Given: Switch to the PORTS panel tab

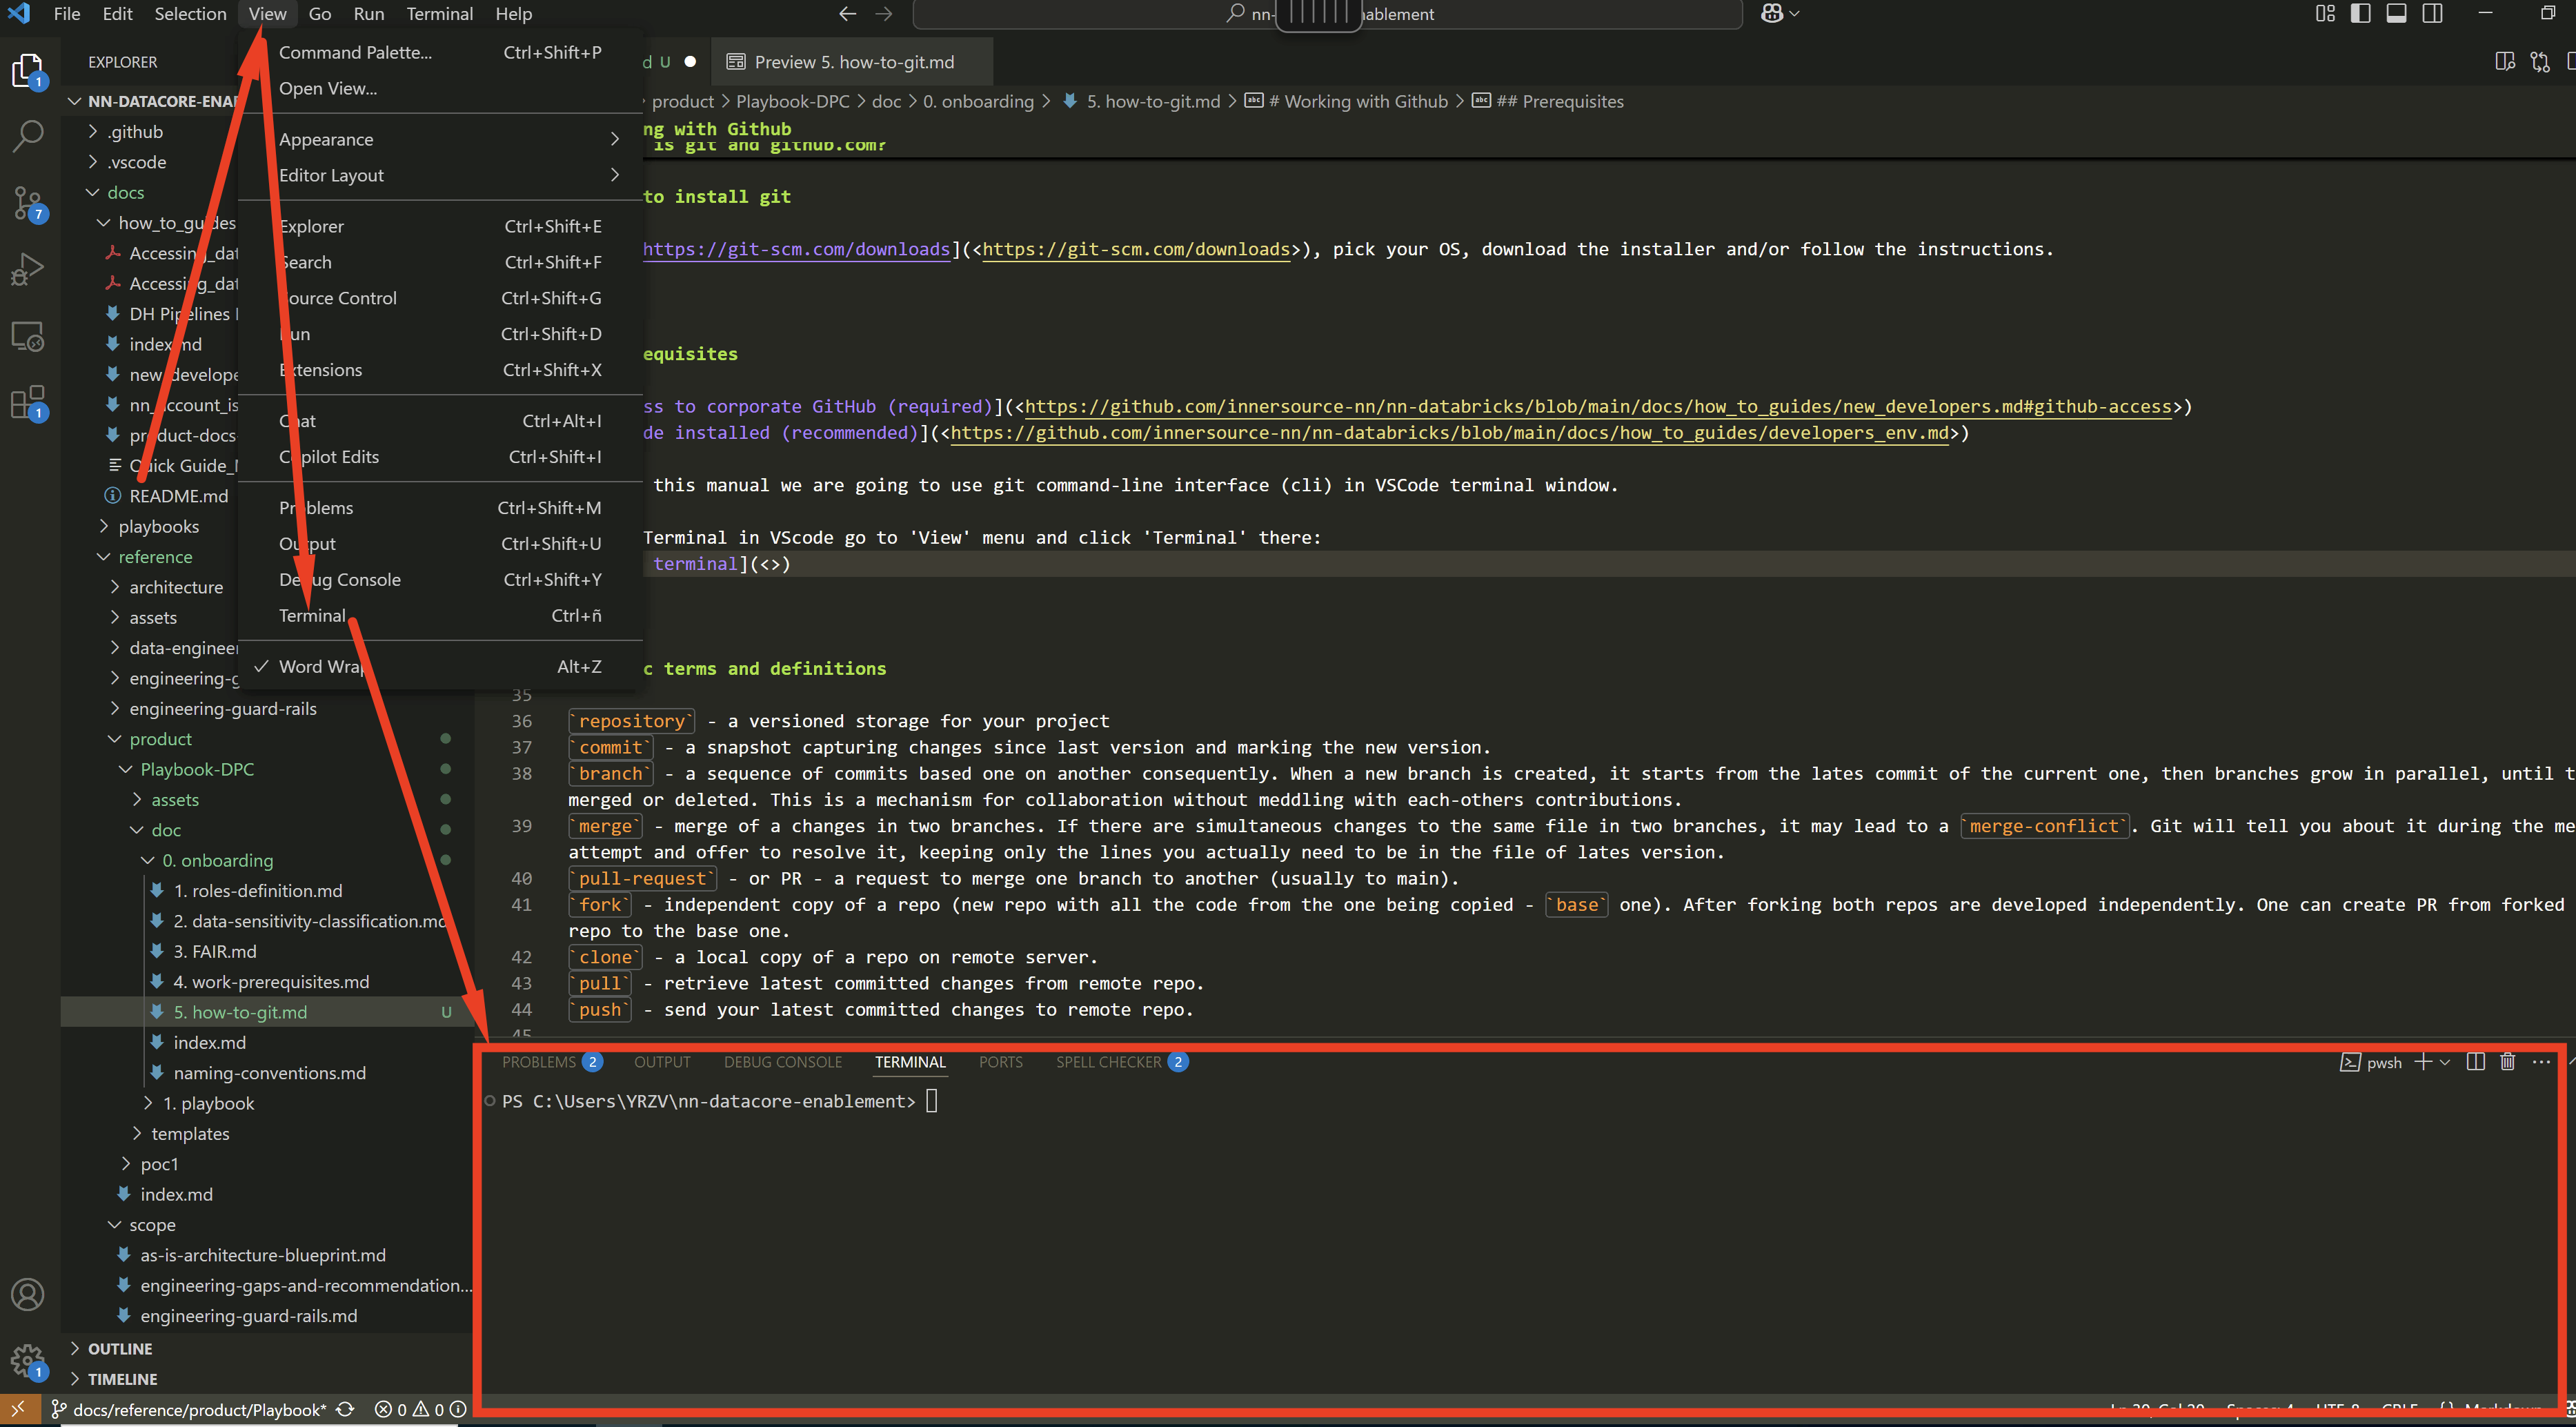Looking at the screenshot, I should click(1000, 1062).
